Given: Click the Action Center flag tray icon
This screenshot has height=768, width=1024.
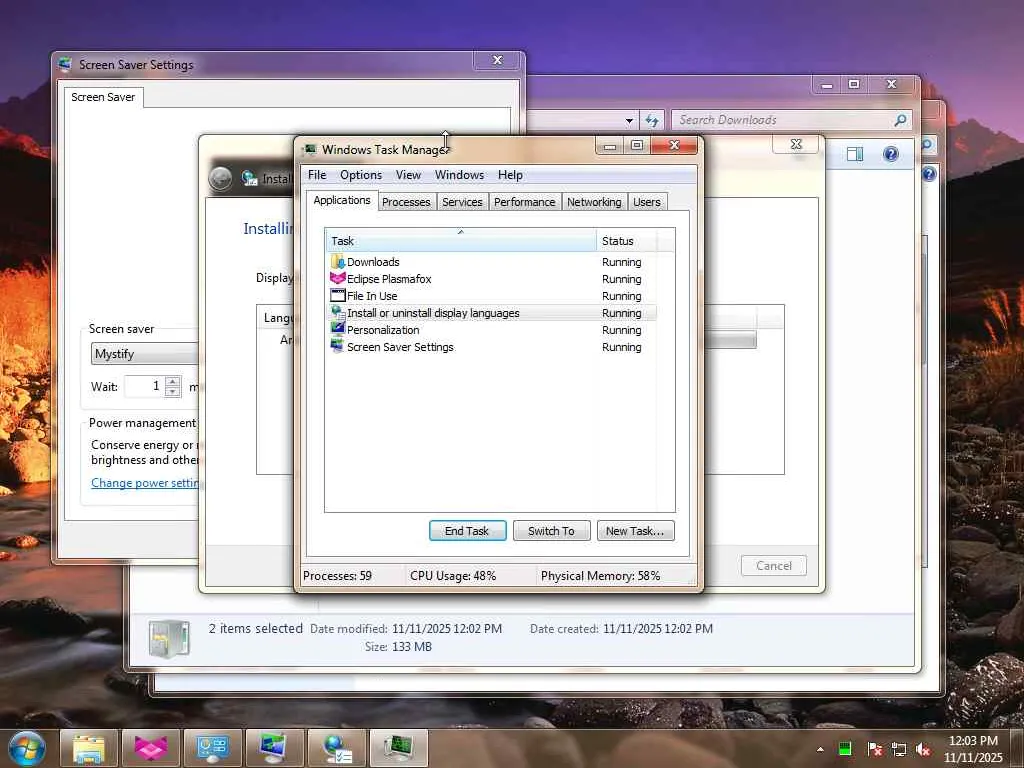Looking at the screenshot, I should coord(875,749).
